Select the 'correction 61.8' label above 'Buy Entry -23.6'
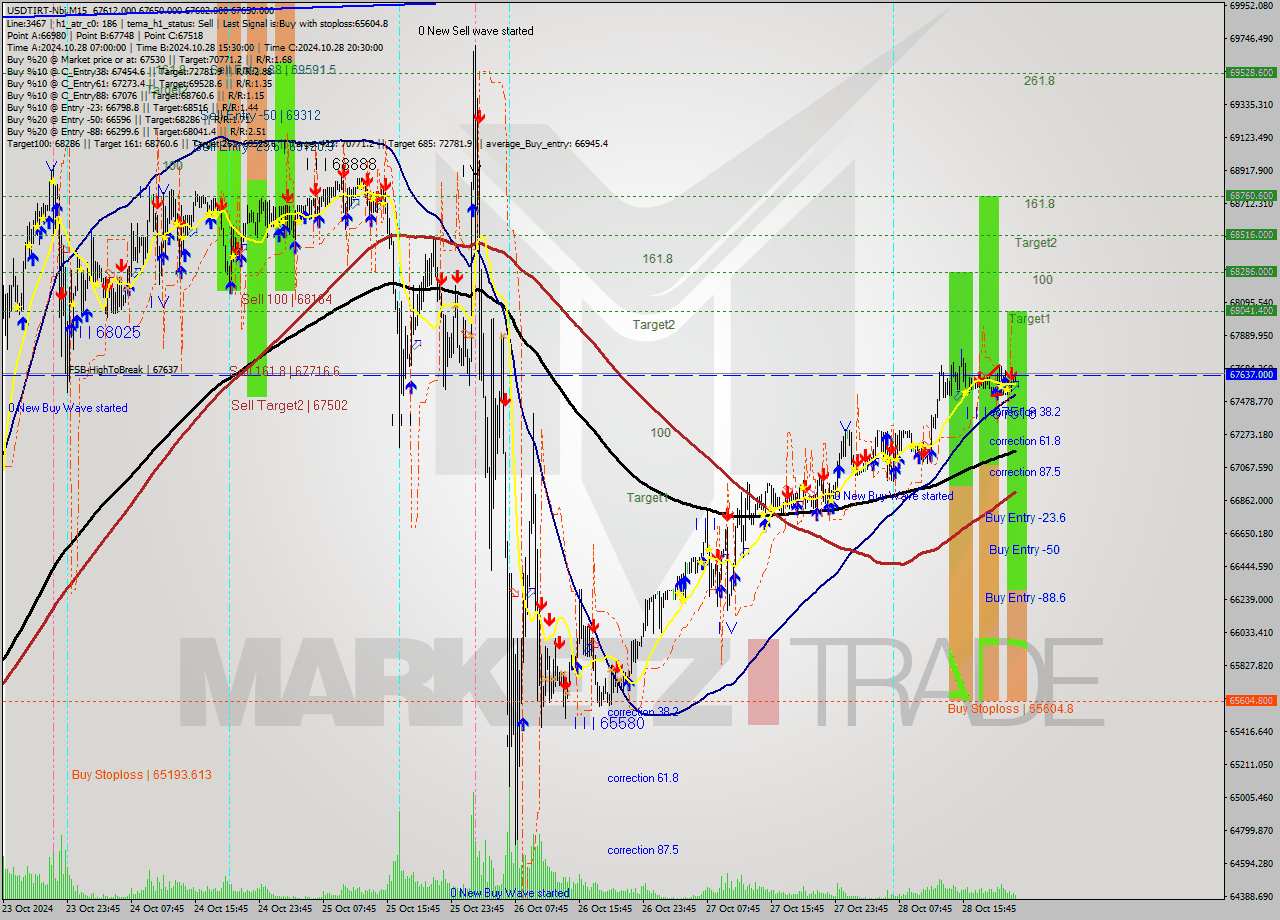 [1025, 441]
